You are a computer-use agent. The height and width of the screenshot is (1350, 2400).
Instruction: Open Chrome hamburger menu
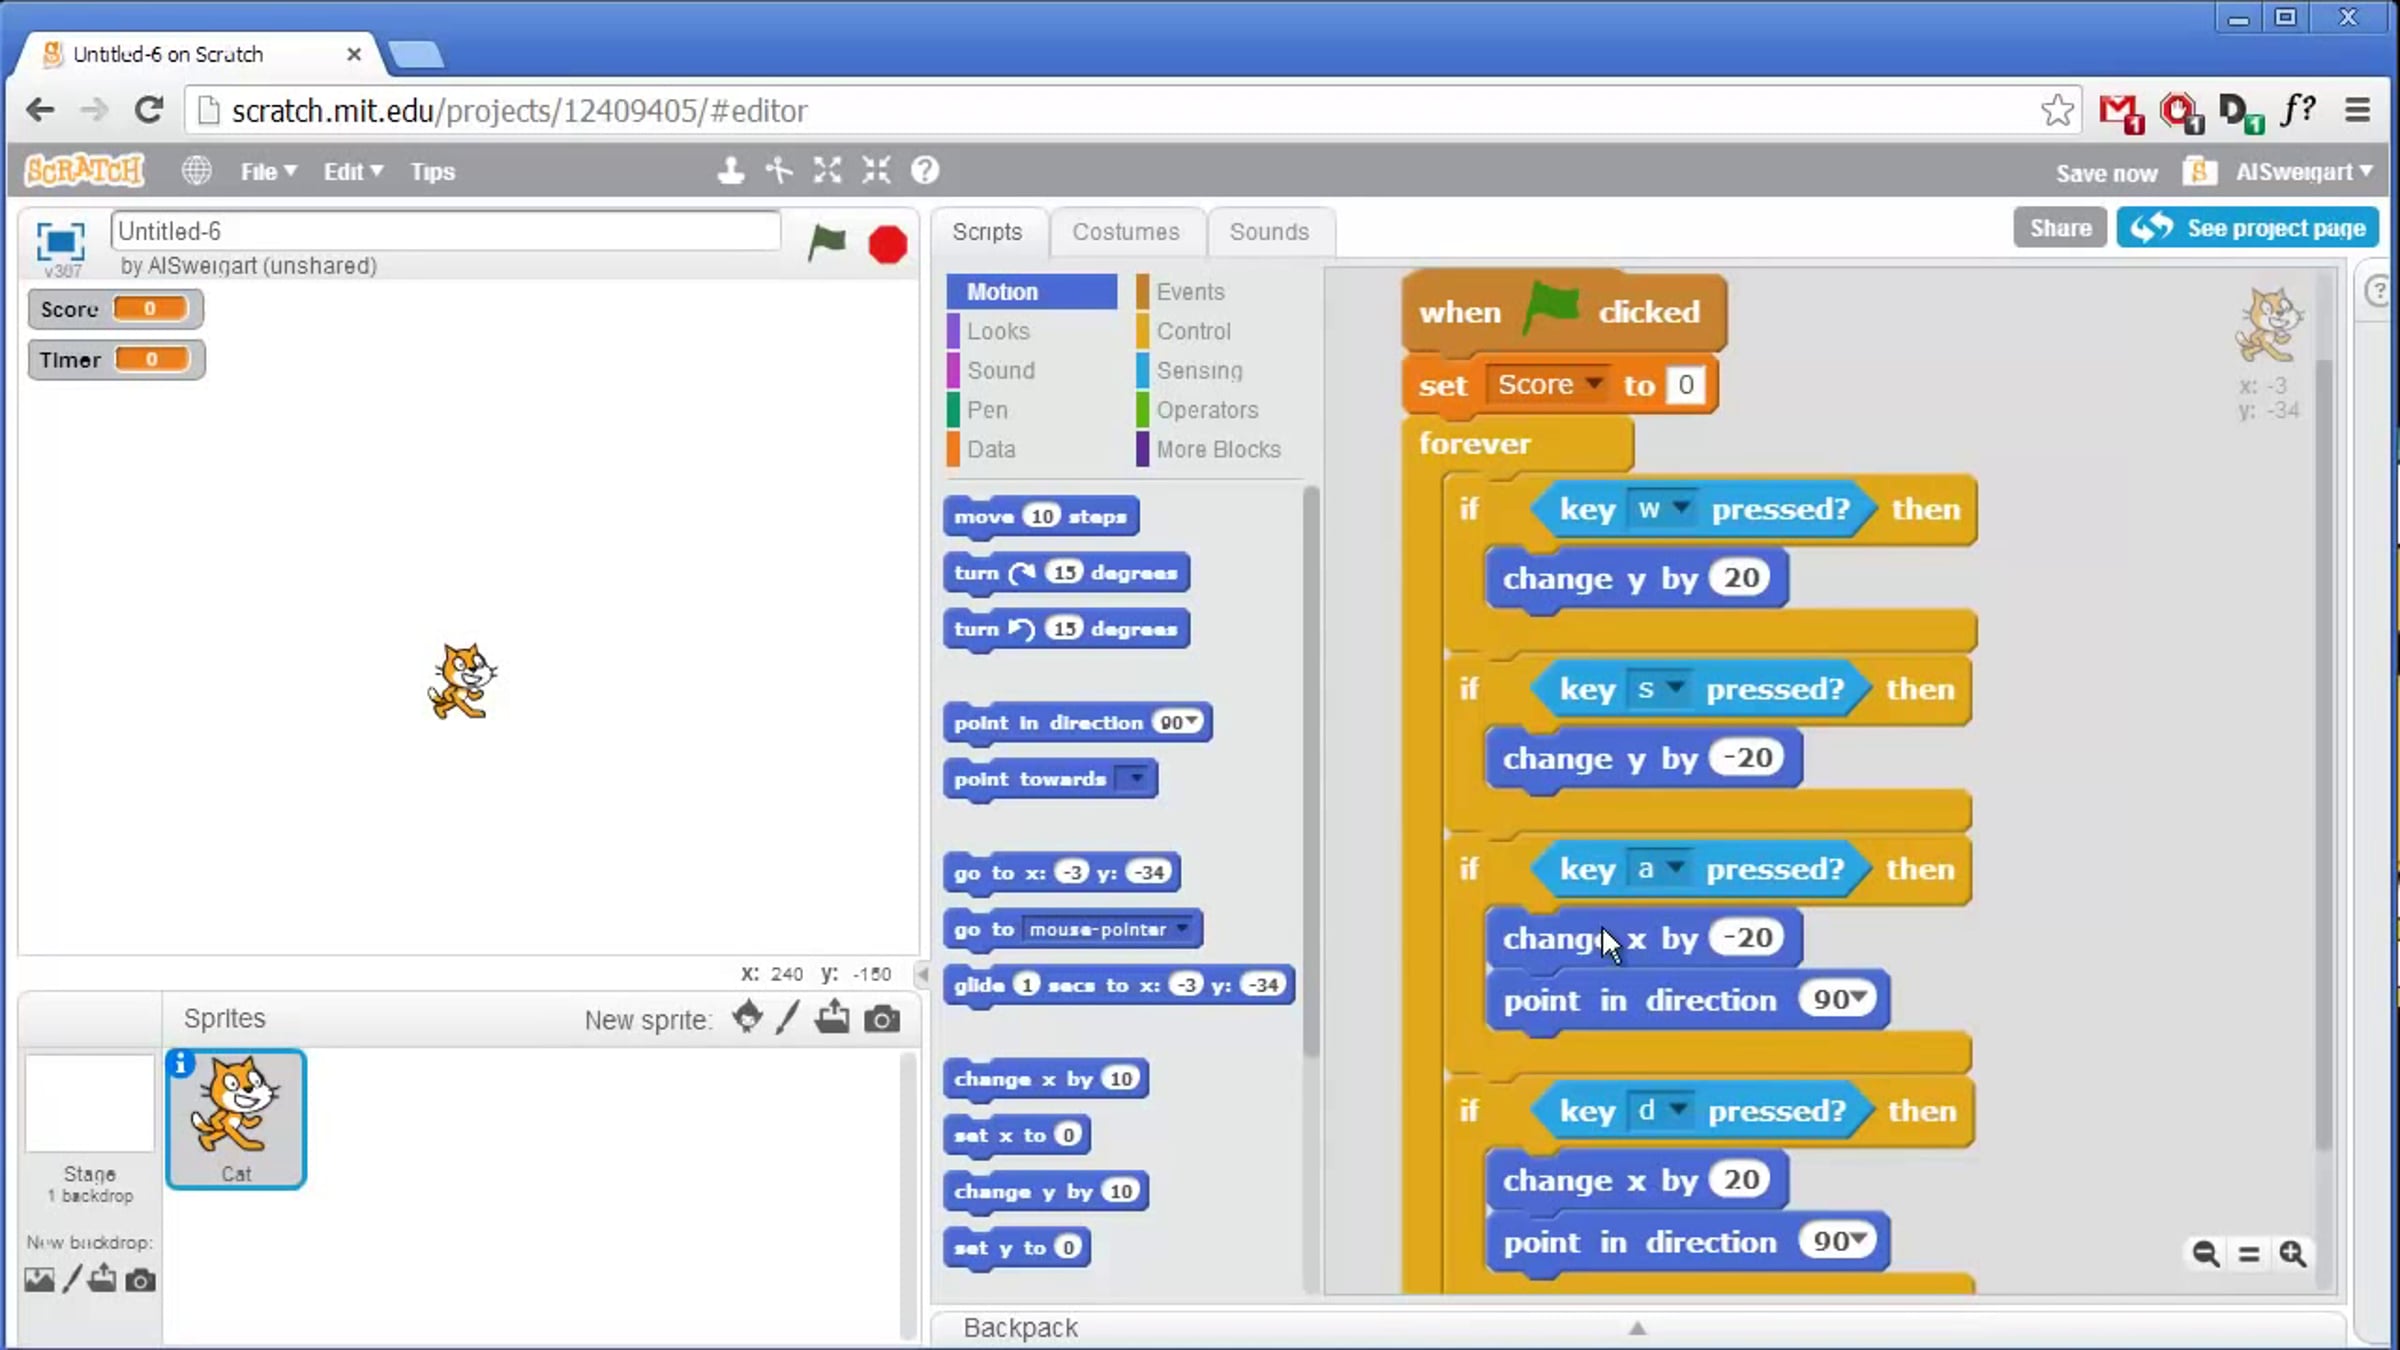pos(2358,110)
